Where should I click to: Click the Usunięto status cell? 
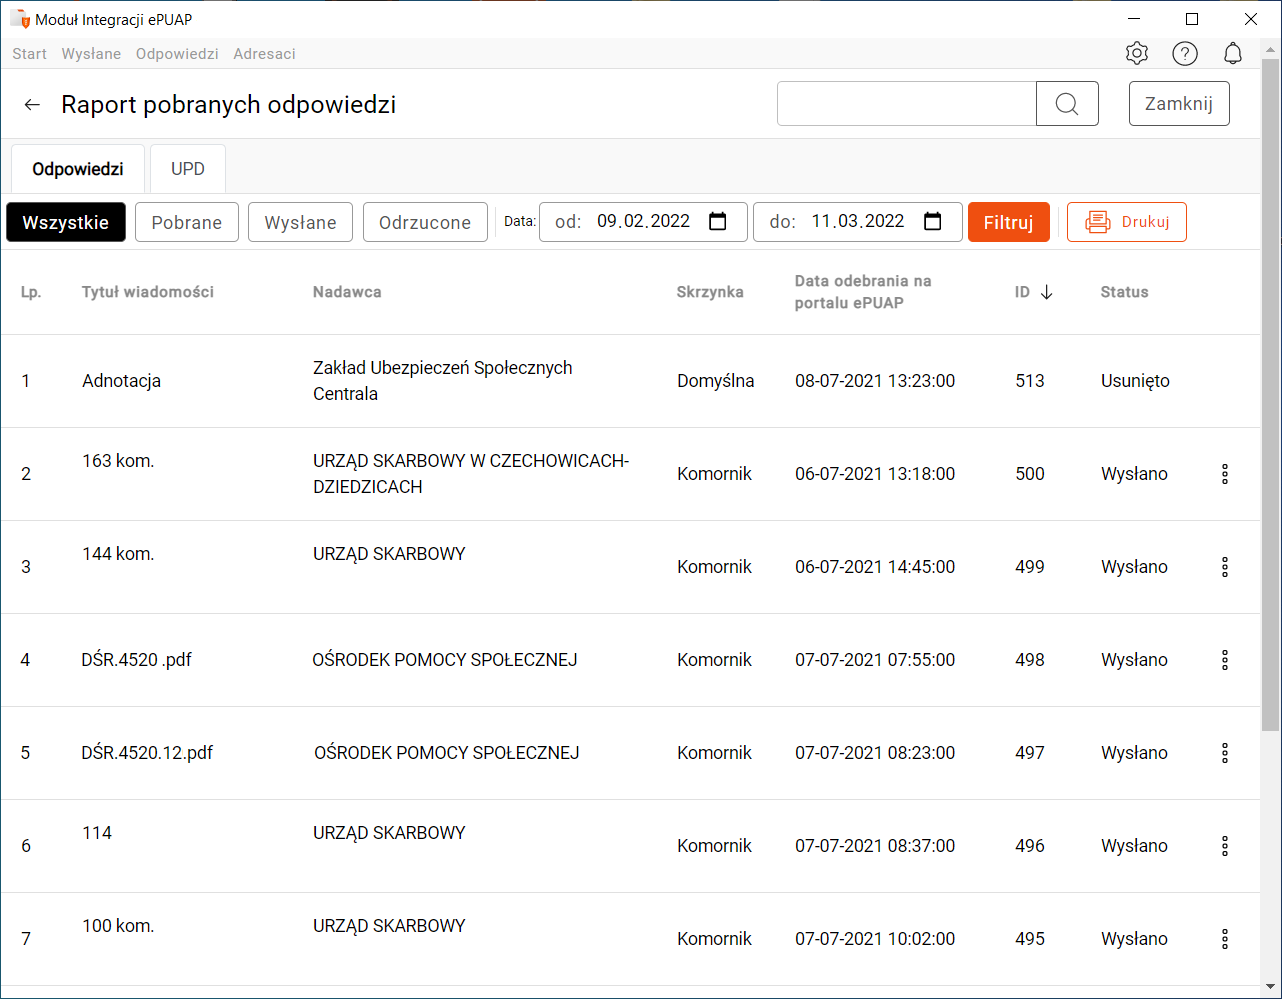coord(1135,381)
